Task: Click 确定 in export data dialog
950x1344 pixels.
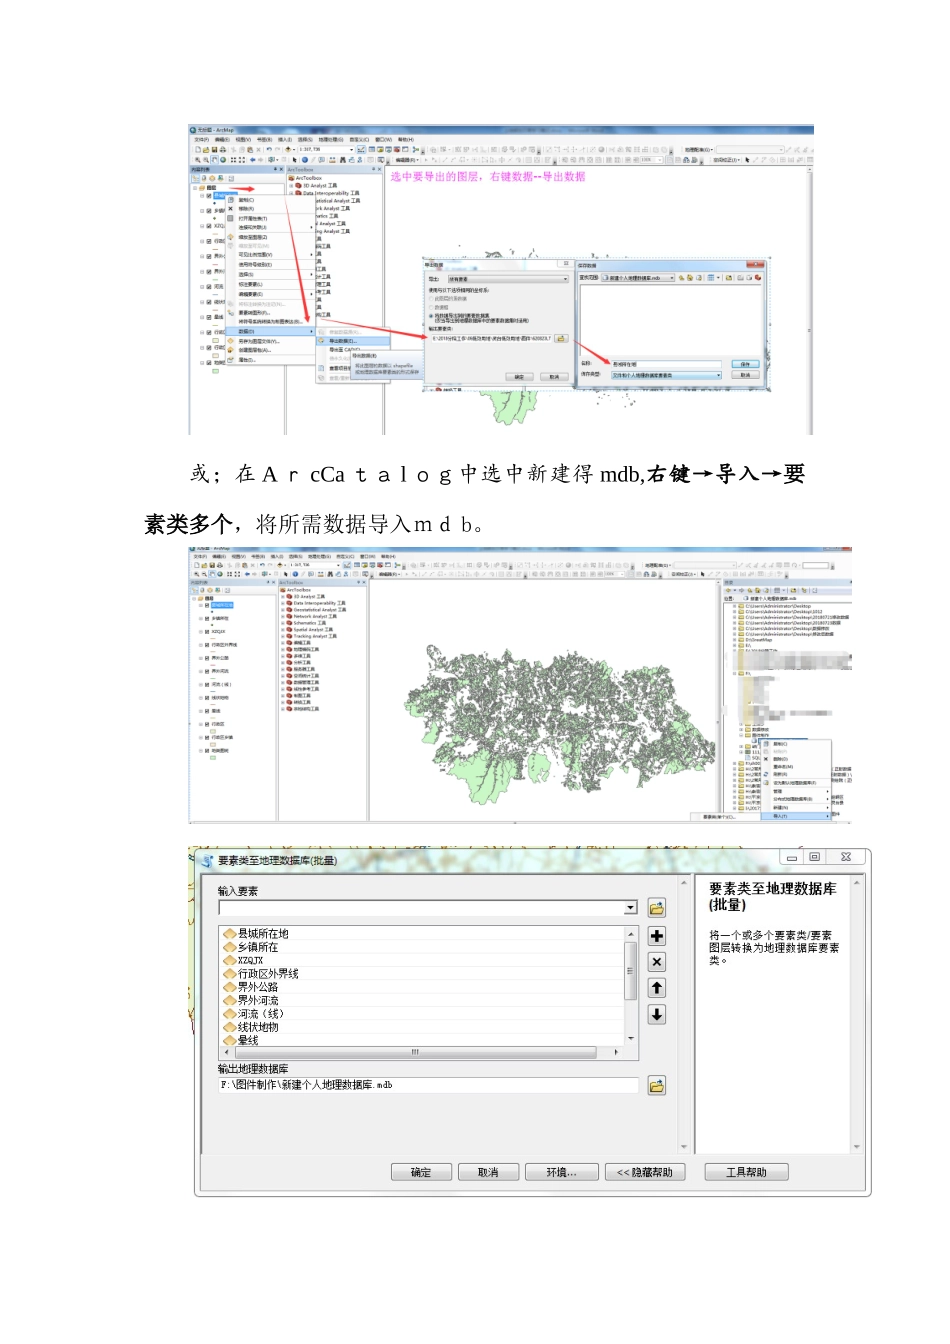Action: click(519, 377)
